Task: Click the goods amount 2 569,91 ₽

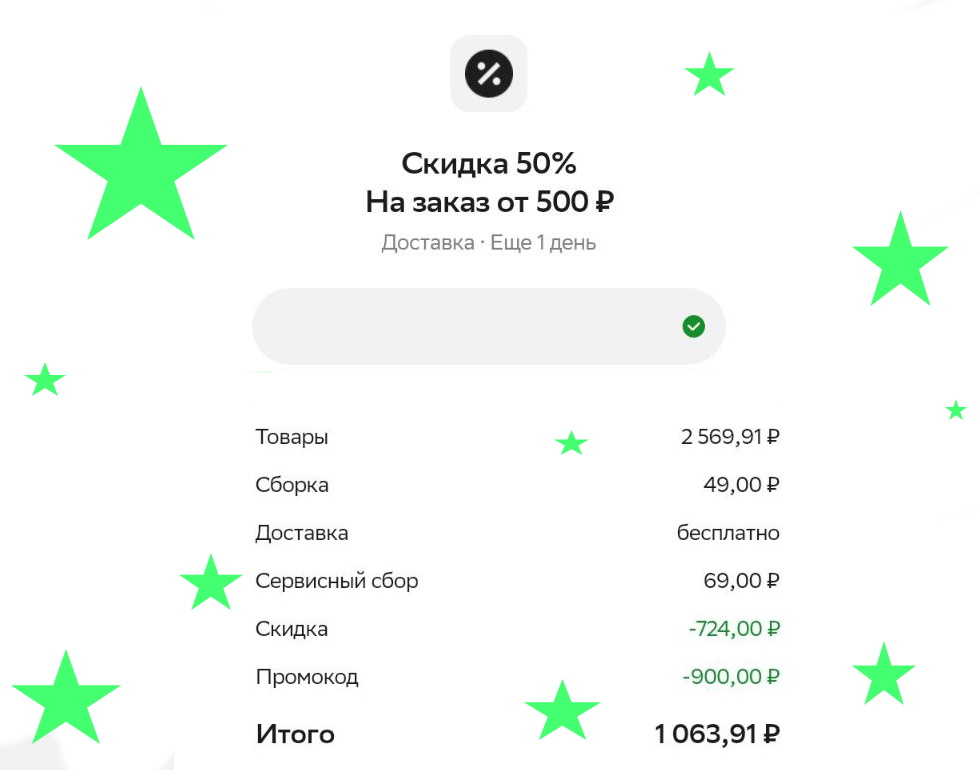Action: click(730, 437)
